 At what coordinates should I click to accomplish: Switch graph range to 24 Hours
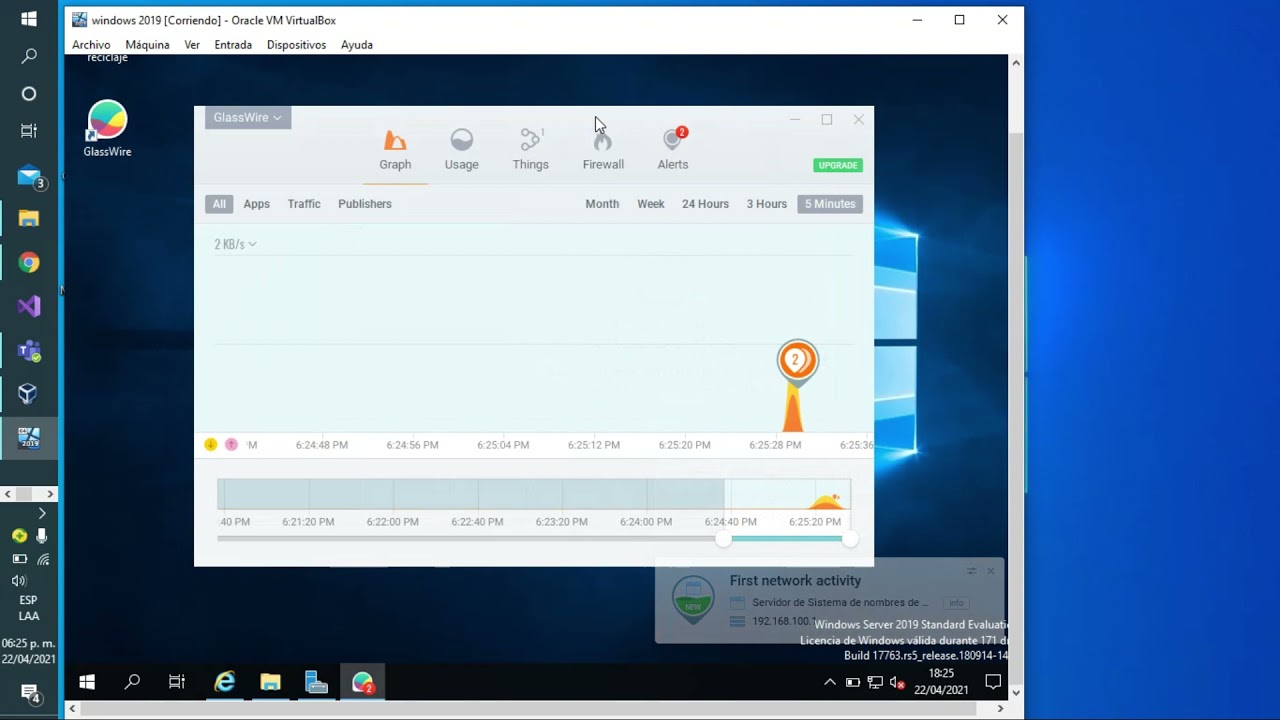pos(705,204)
